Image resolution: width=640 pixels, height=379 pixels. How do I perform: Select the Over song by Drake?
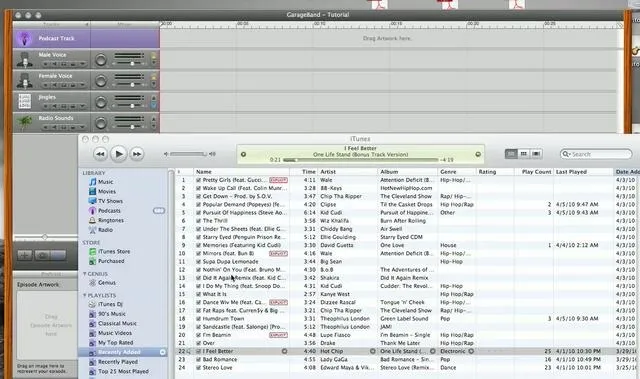[407, 343]
